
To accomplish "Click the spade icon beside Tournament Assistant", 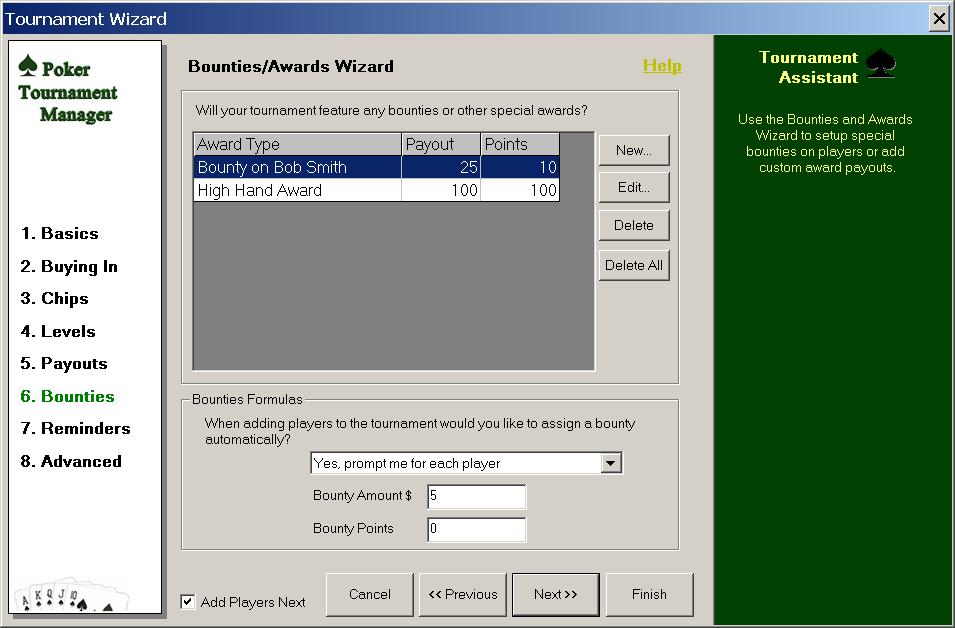I will pos(881,62).
